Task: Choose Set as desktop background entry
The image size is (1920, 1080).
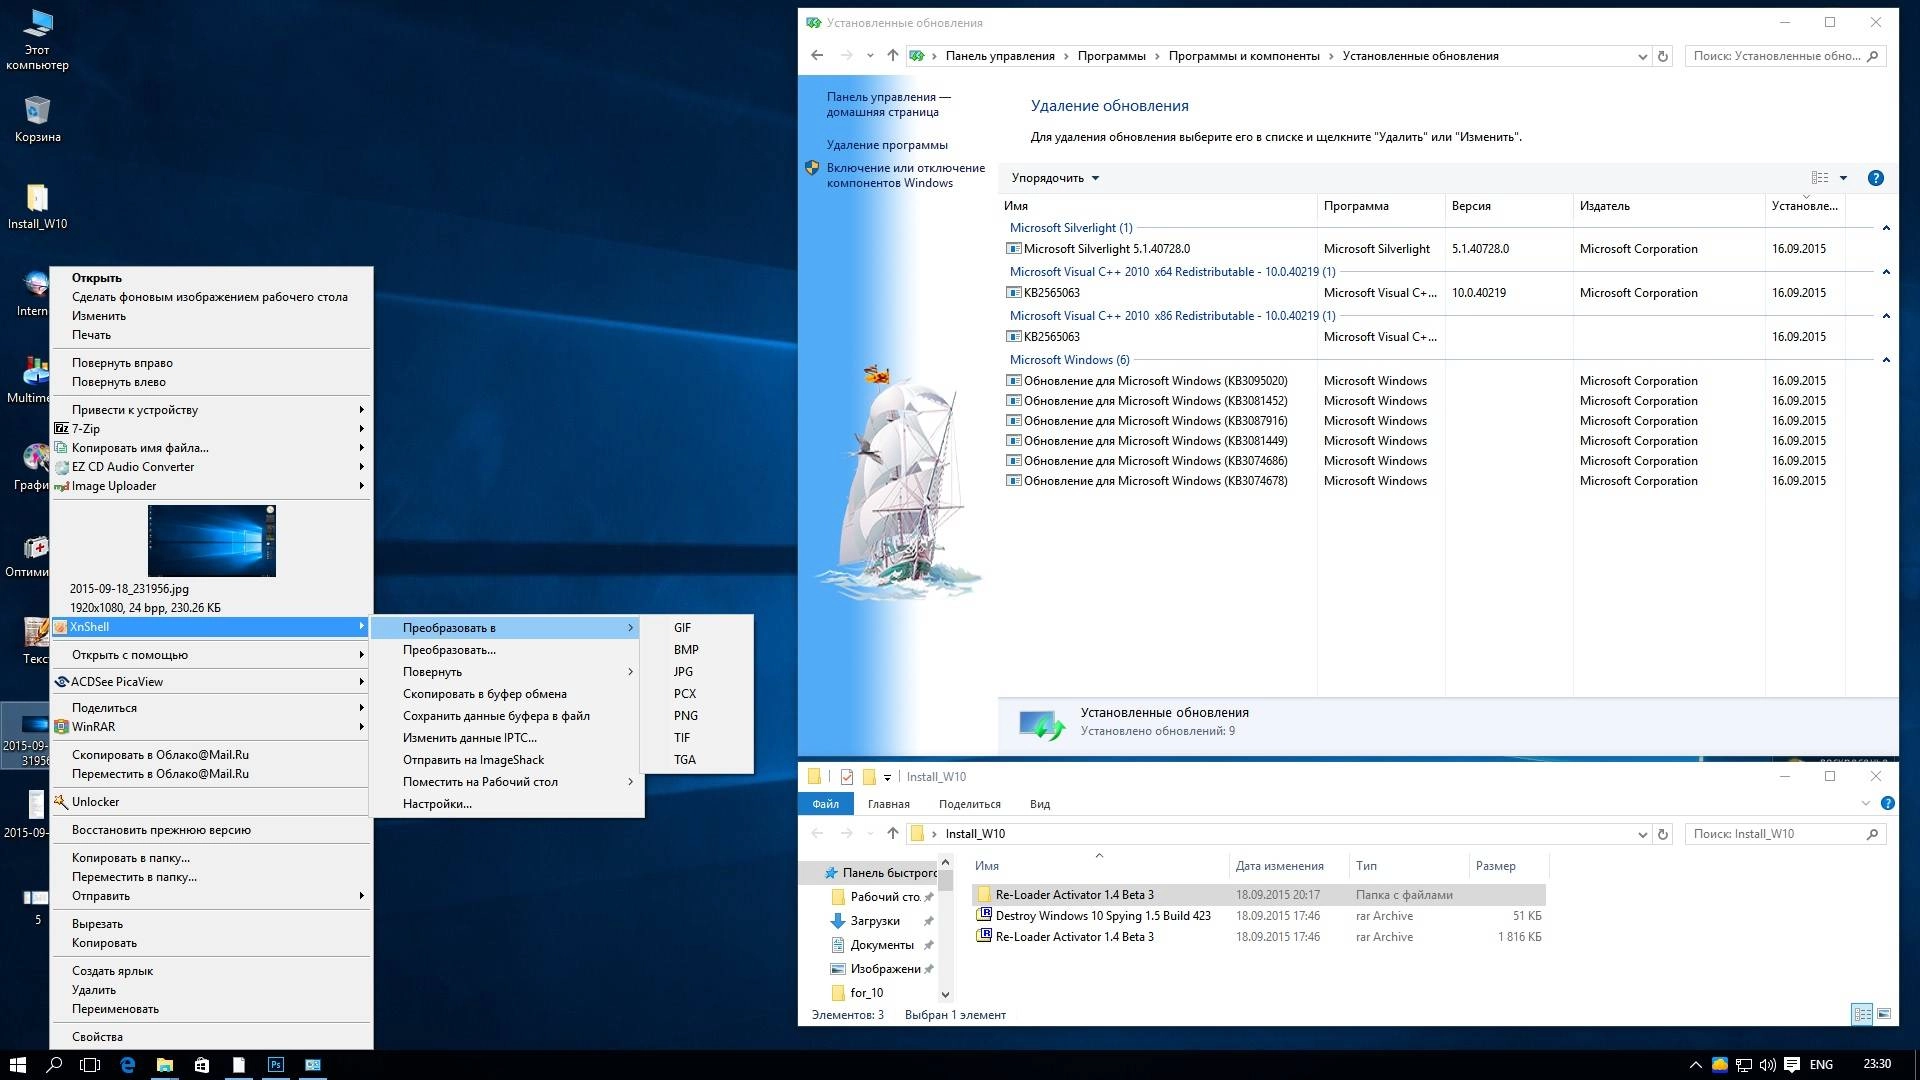Action: (x=209, y=297)
